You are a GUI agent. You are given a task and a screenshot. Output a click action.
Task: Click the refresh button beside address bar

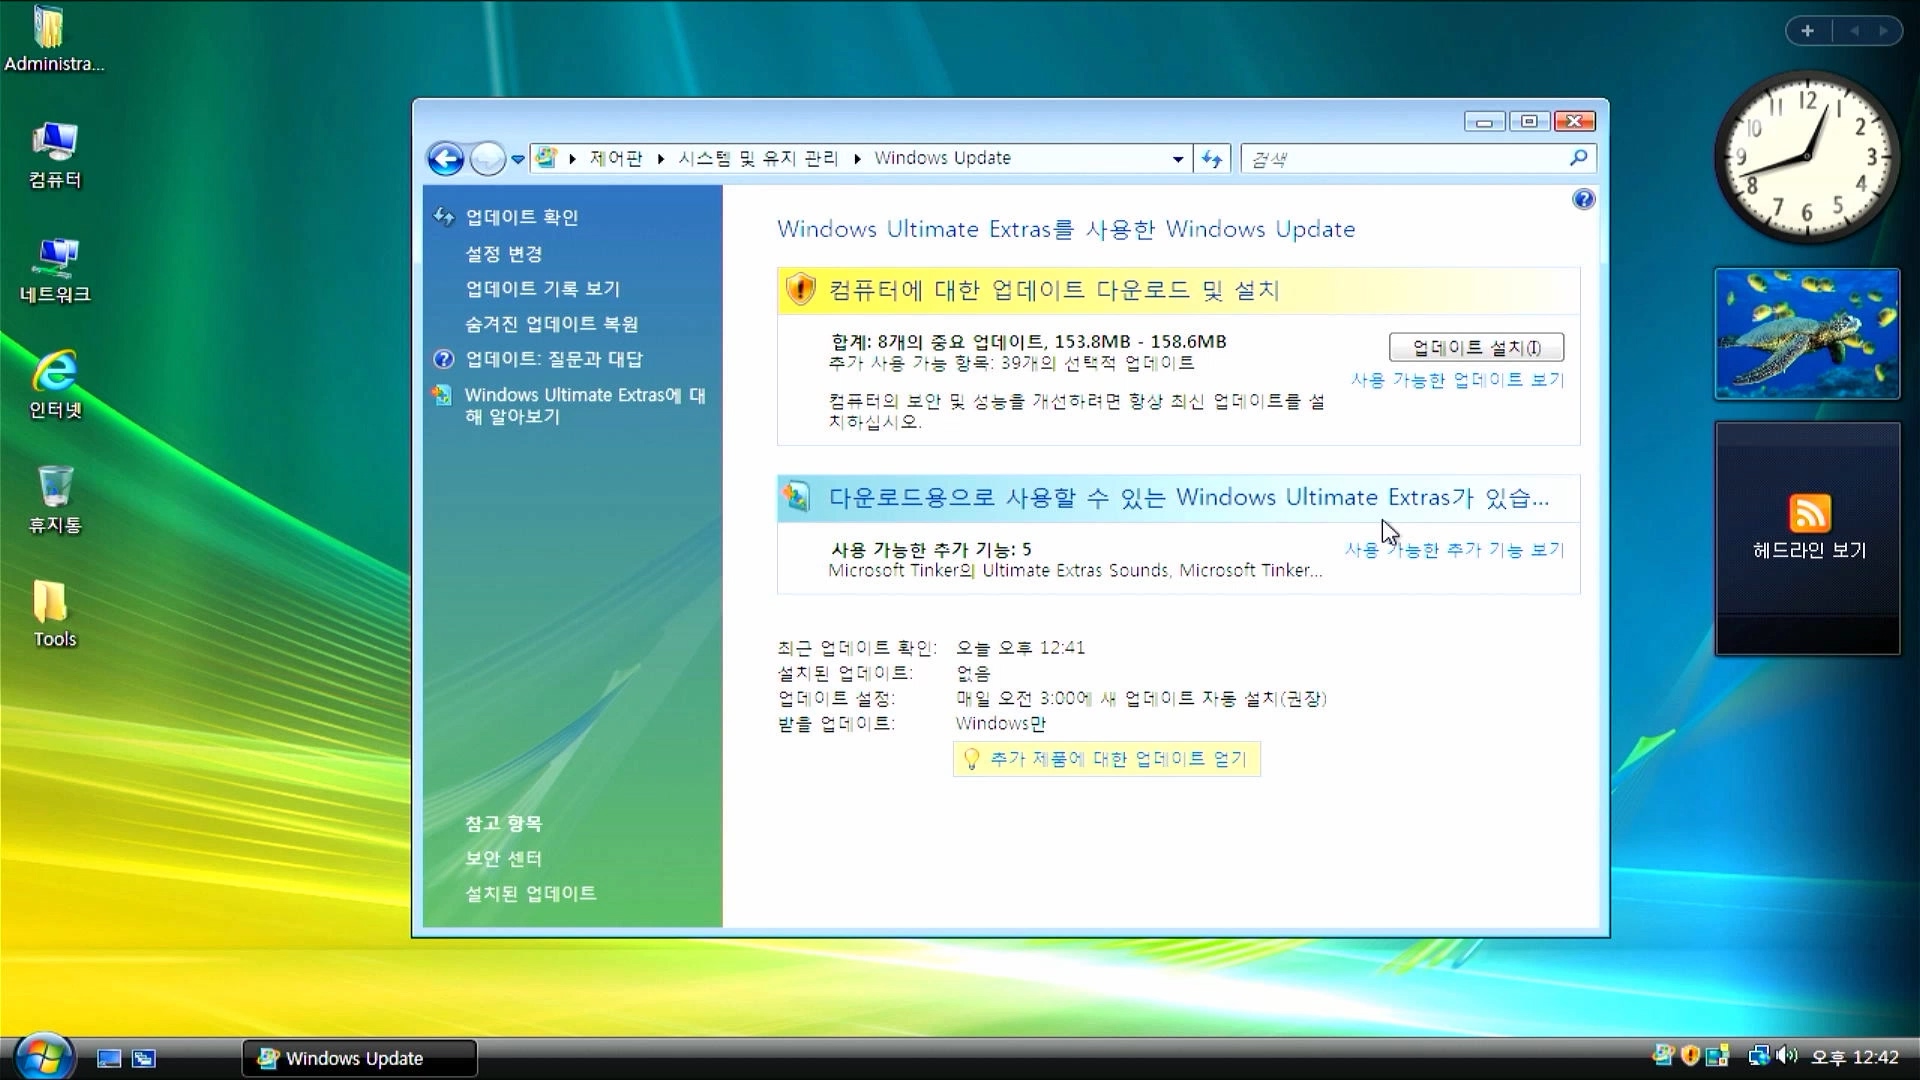[x=1212, y=159]
